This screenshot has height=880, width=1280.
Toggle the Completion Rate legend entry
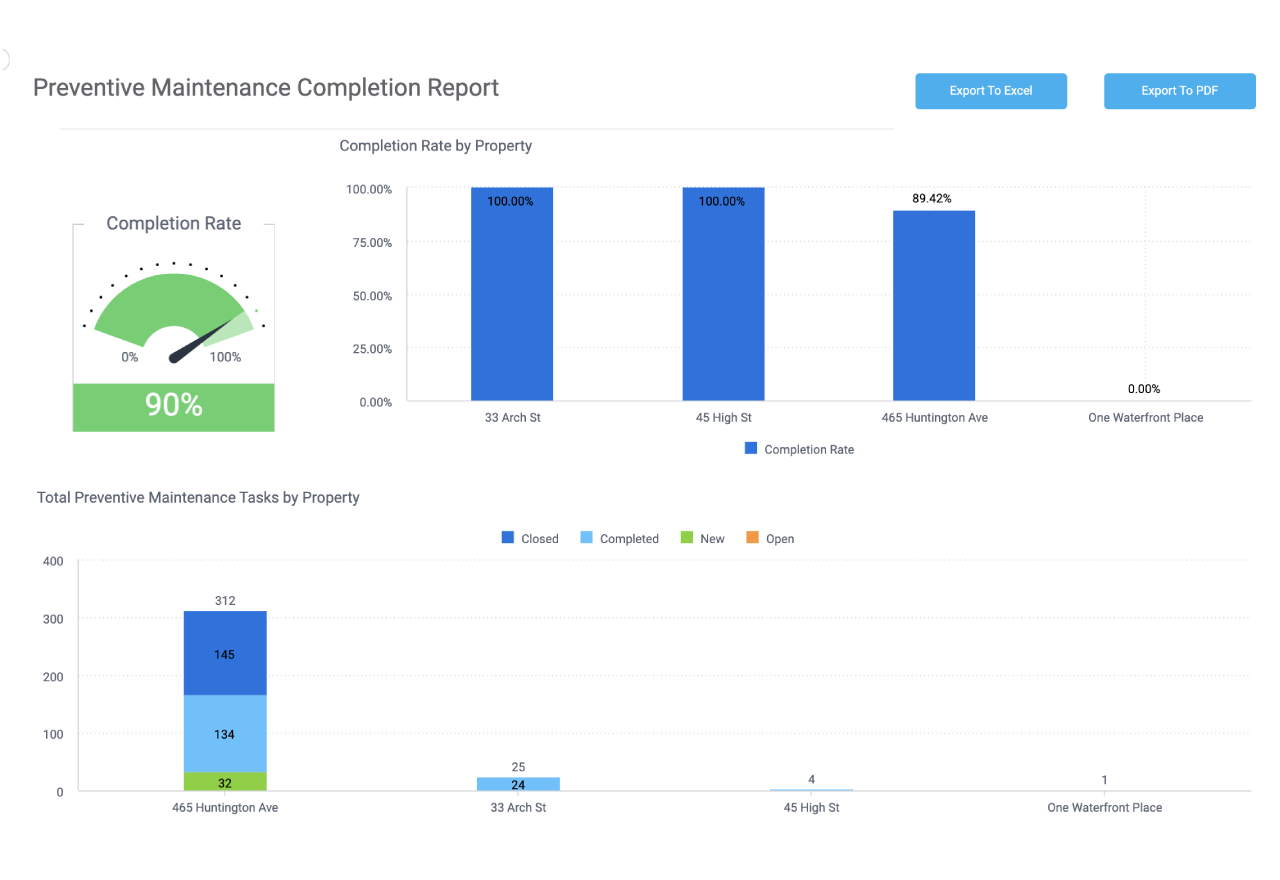pyautogui.click(x=798, y=449)
